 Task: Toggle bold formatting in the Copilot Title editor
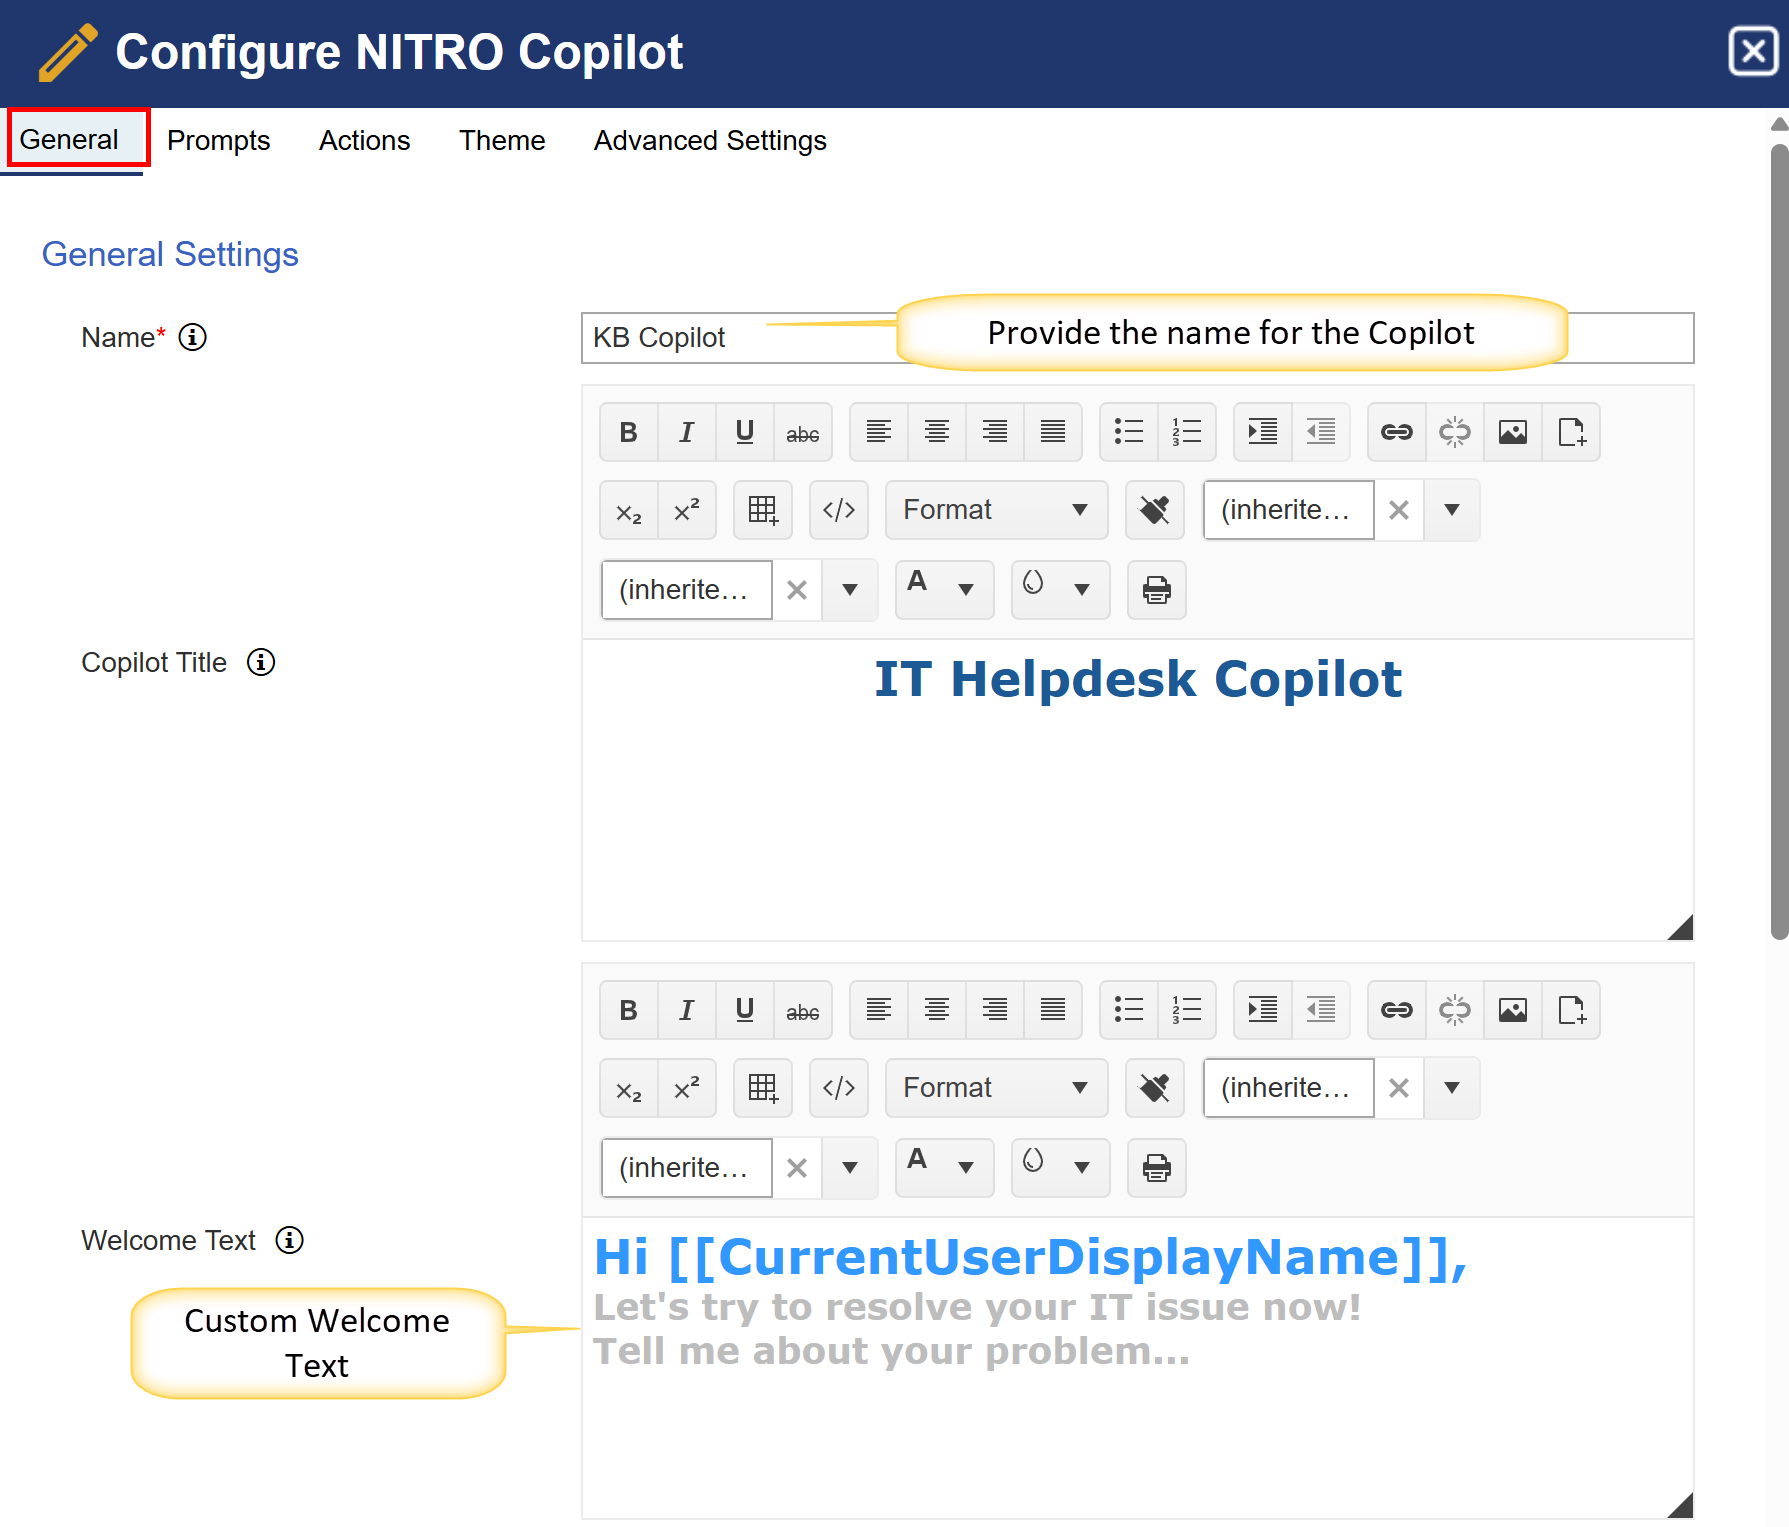628,432
